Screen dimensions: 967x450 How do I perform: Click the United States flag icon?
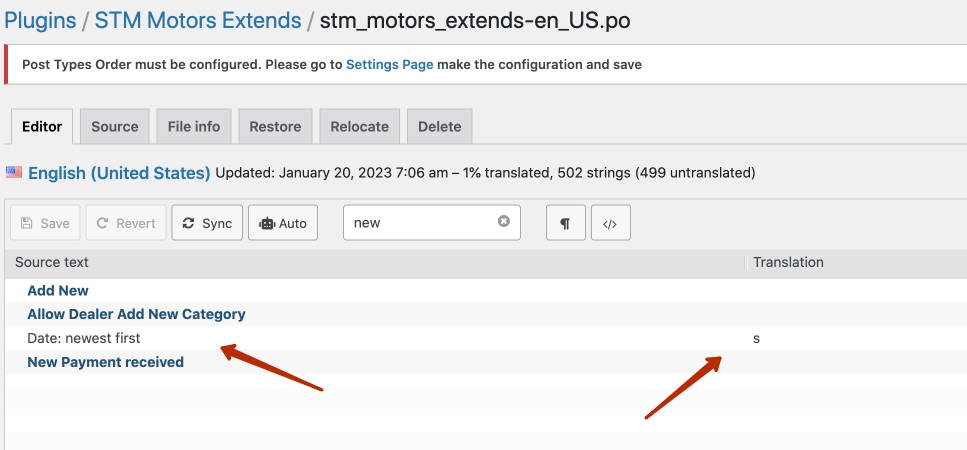[14, 172]
